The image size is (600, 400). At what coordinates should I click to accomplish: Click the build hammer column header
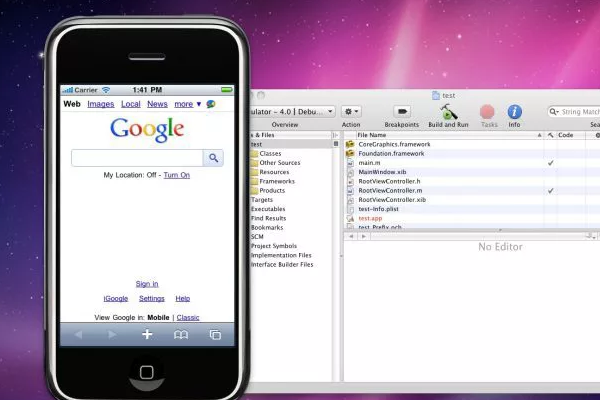coord(550,135)
